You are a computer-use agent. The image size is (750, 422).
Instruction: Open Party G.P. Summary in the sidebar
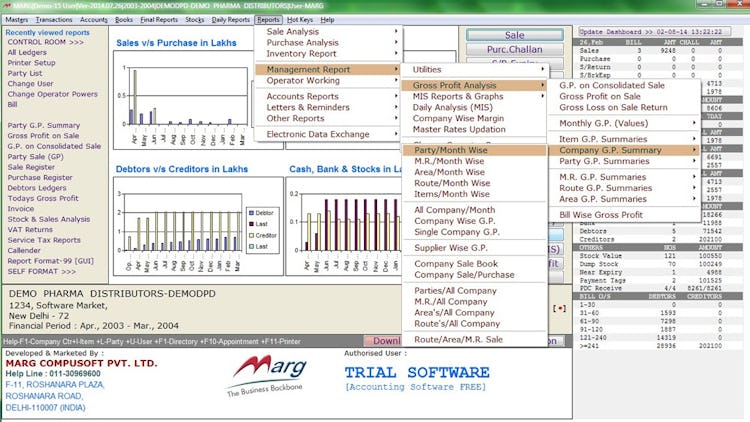pyautogui.click(x=44, y=125)
